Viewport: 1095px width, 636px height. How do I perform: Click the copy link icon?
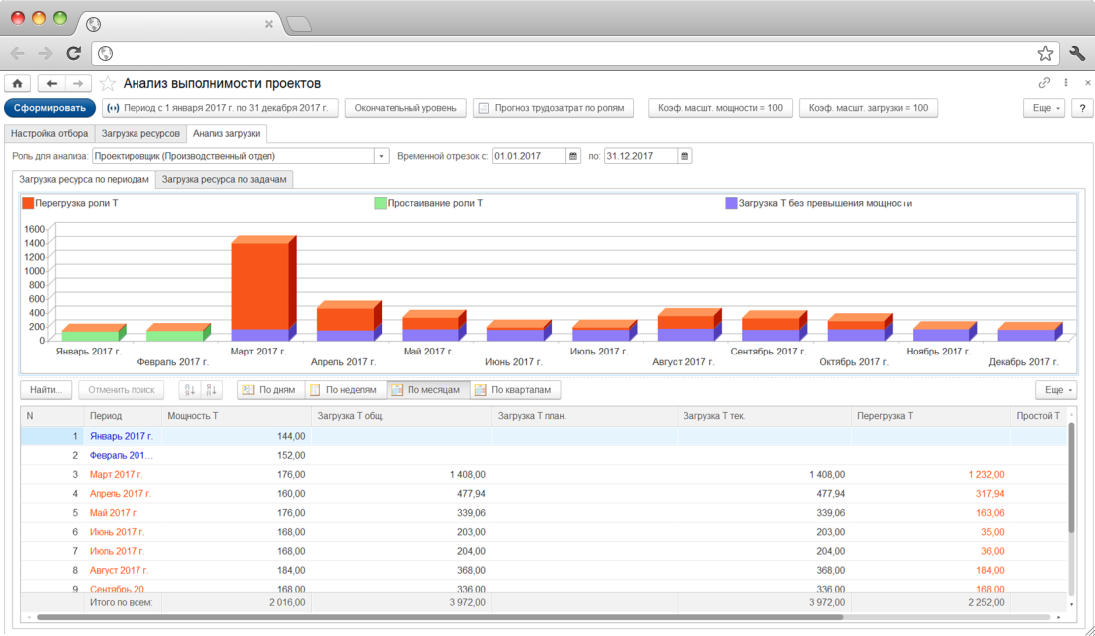(1044, 84)
